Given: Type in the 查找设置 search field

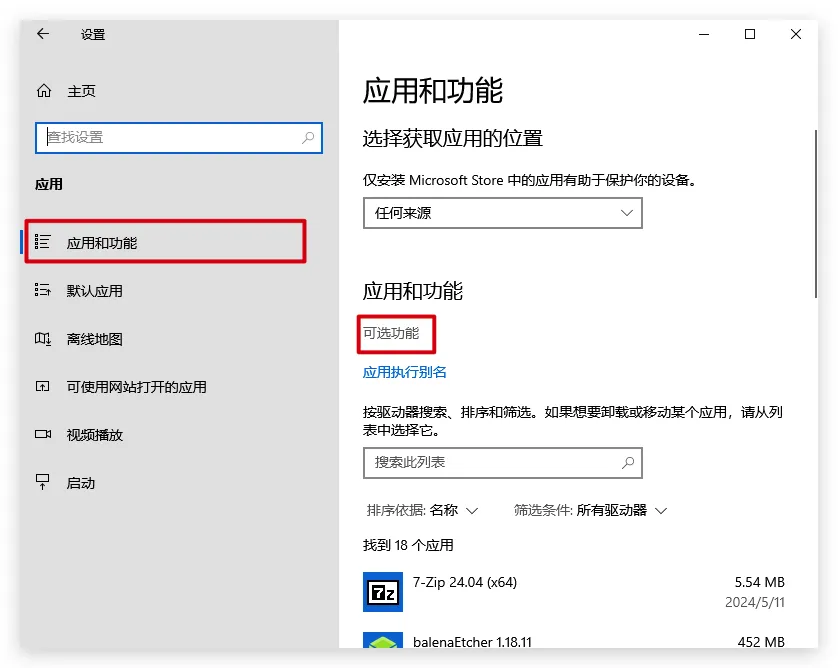Looking at the screenshot, I should 165,138.
